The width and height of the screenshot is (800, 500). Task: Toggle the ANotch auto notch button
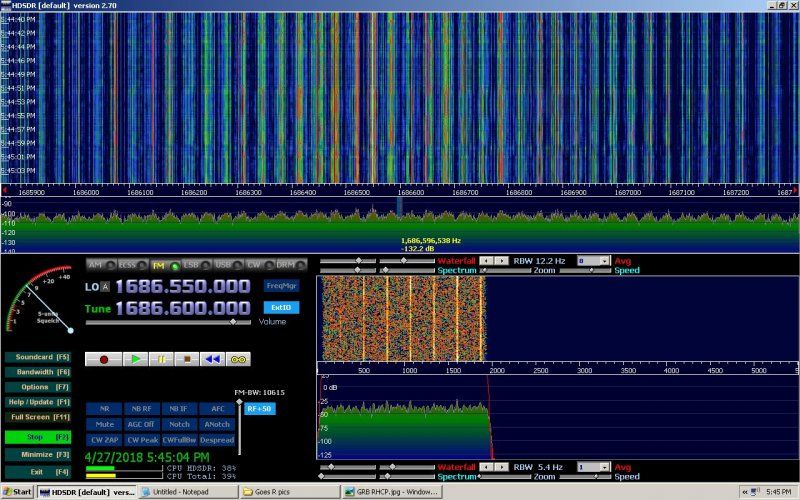(217, 424)
